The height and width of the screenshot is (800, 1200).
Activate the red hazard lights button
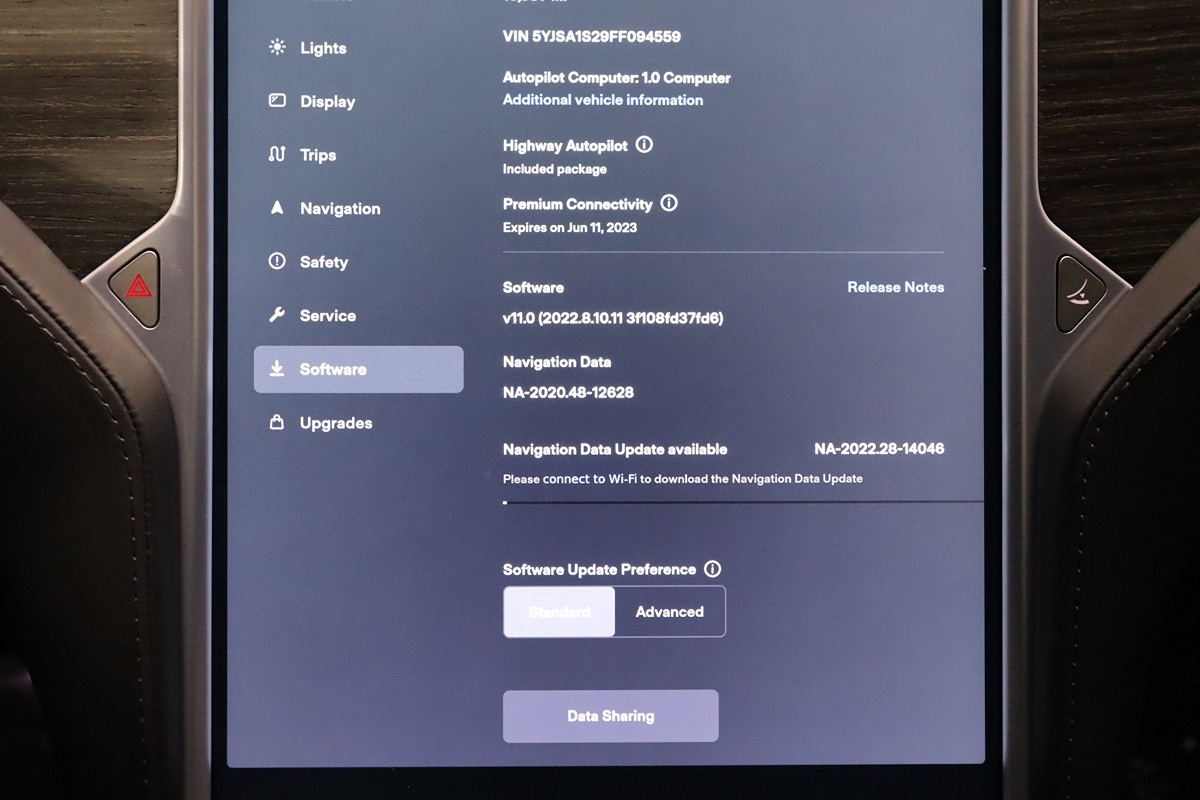pos(138,289)
